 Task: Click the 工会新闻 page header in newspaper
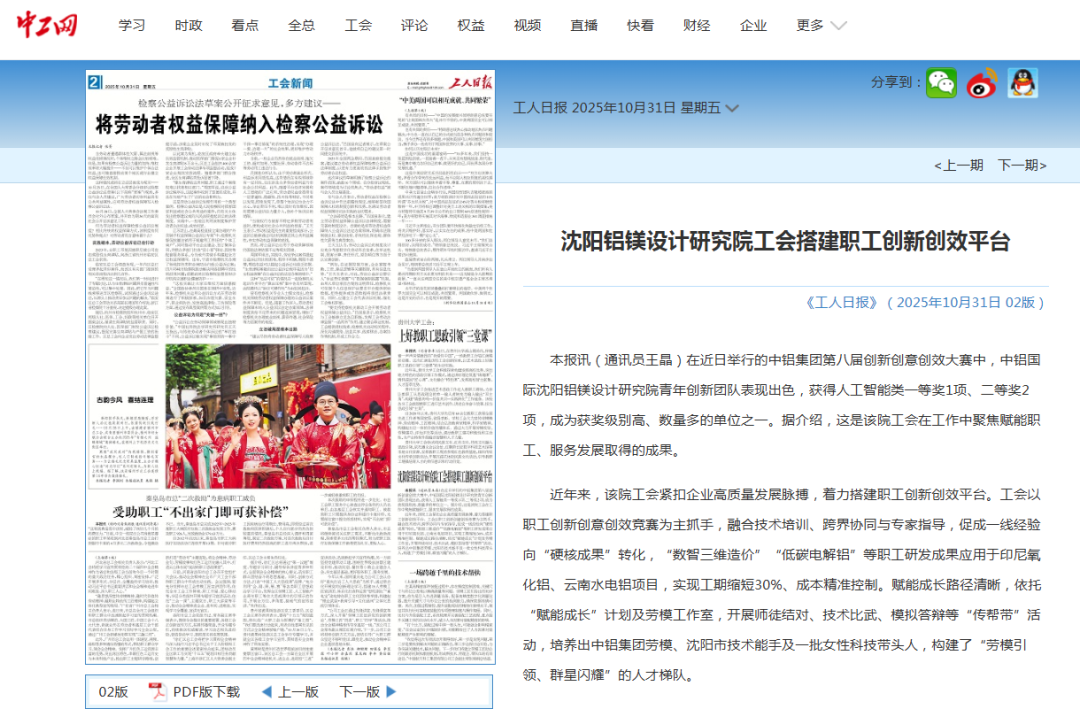[x=290, y=83]
